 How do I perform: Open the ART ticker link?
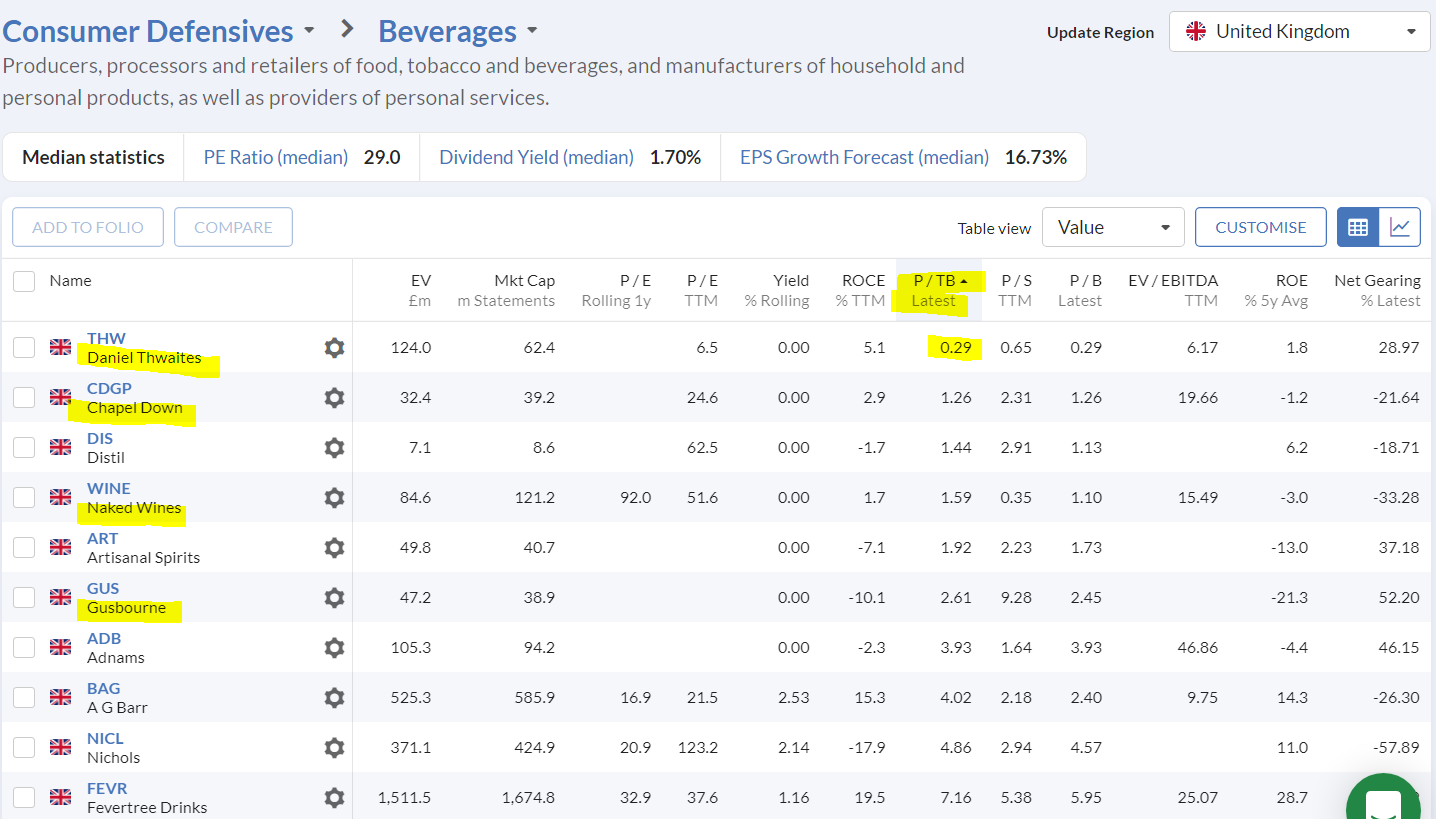102,538
